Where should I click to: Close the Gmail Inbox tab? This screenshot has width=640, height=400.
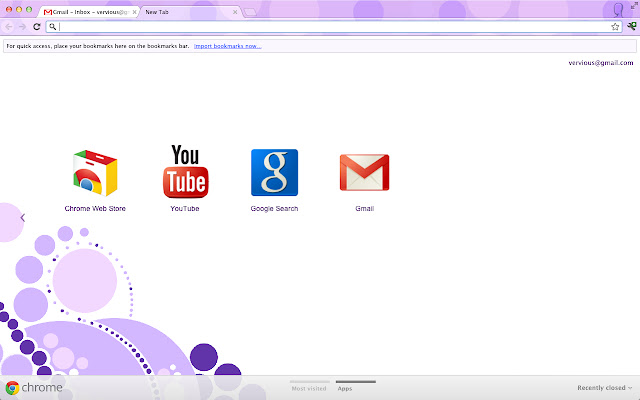pyautogui.click(x=134, y=12)
